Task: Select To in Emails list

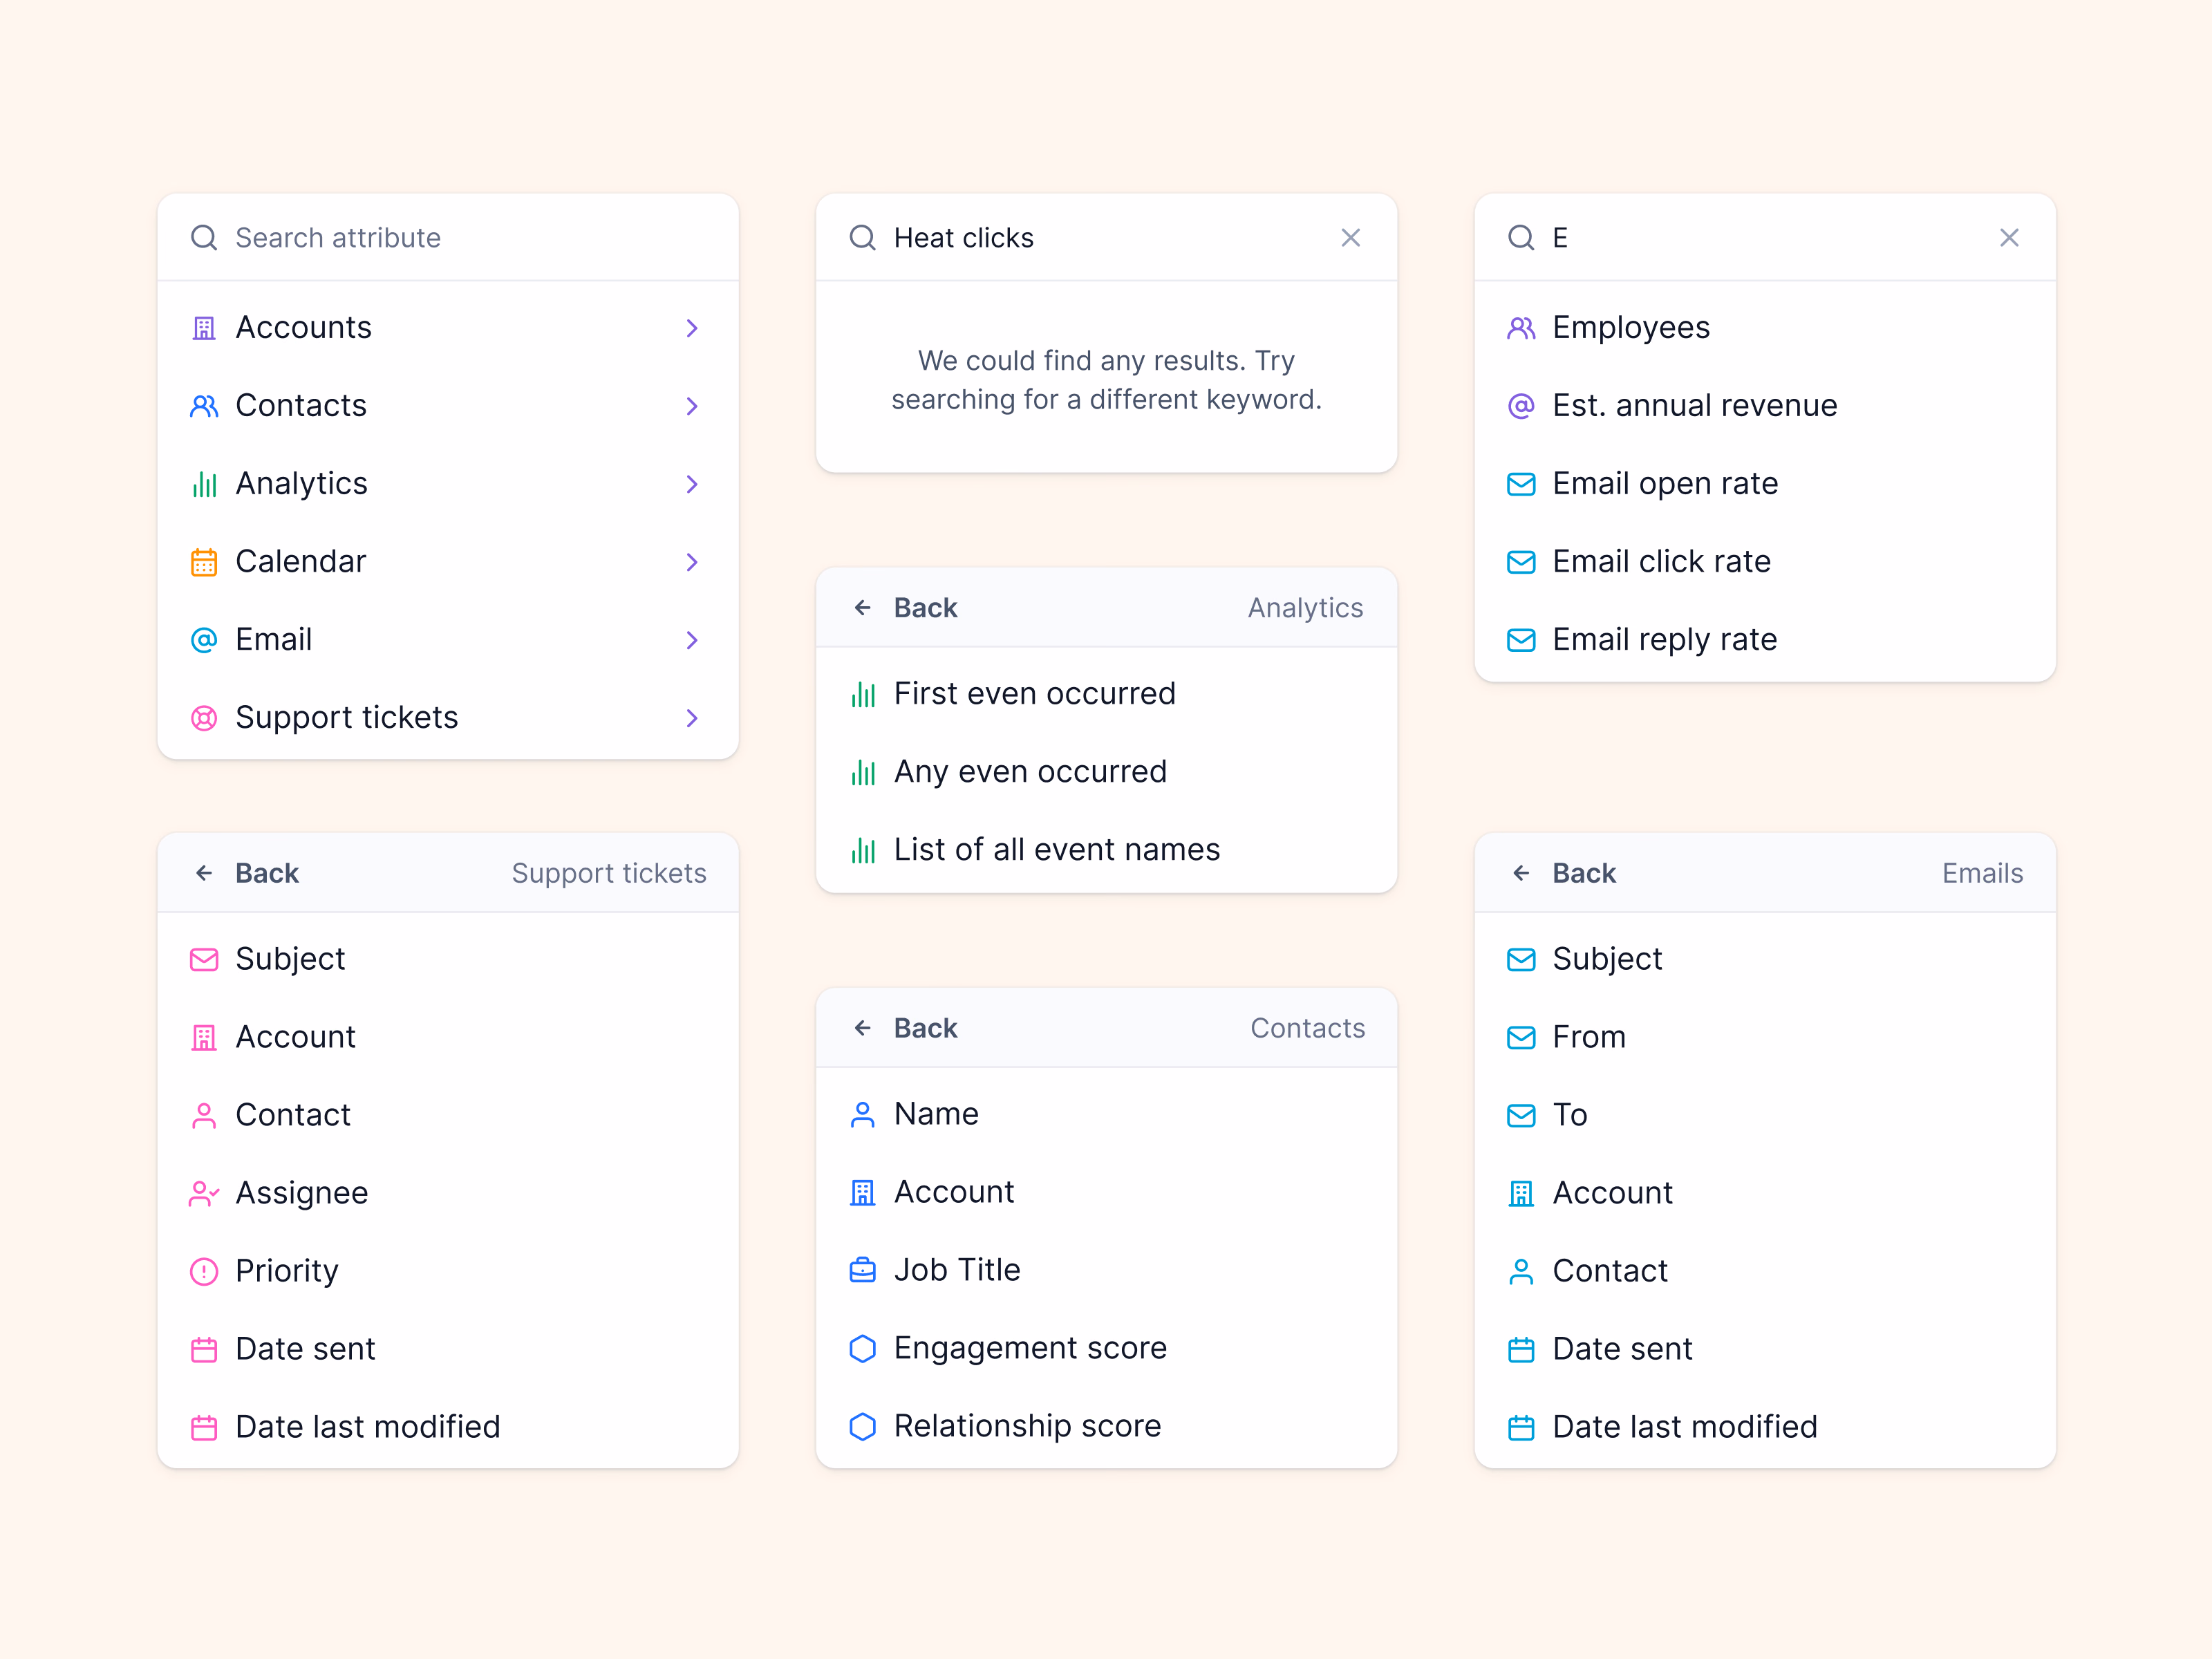Action: 1765,1116
